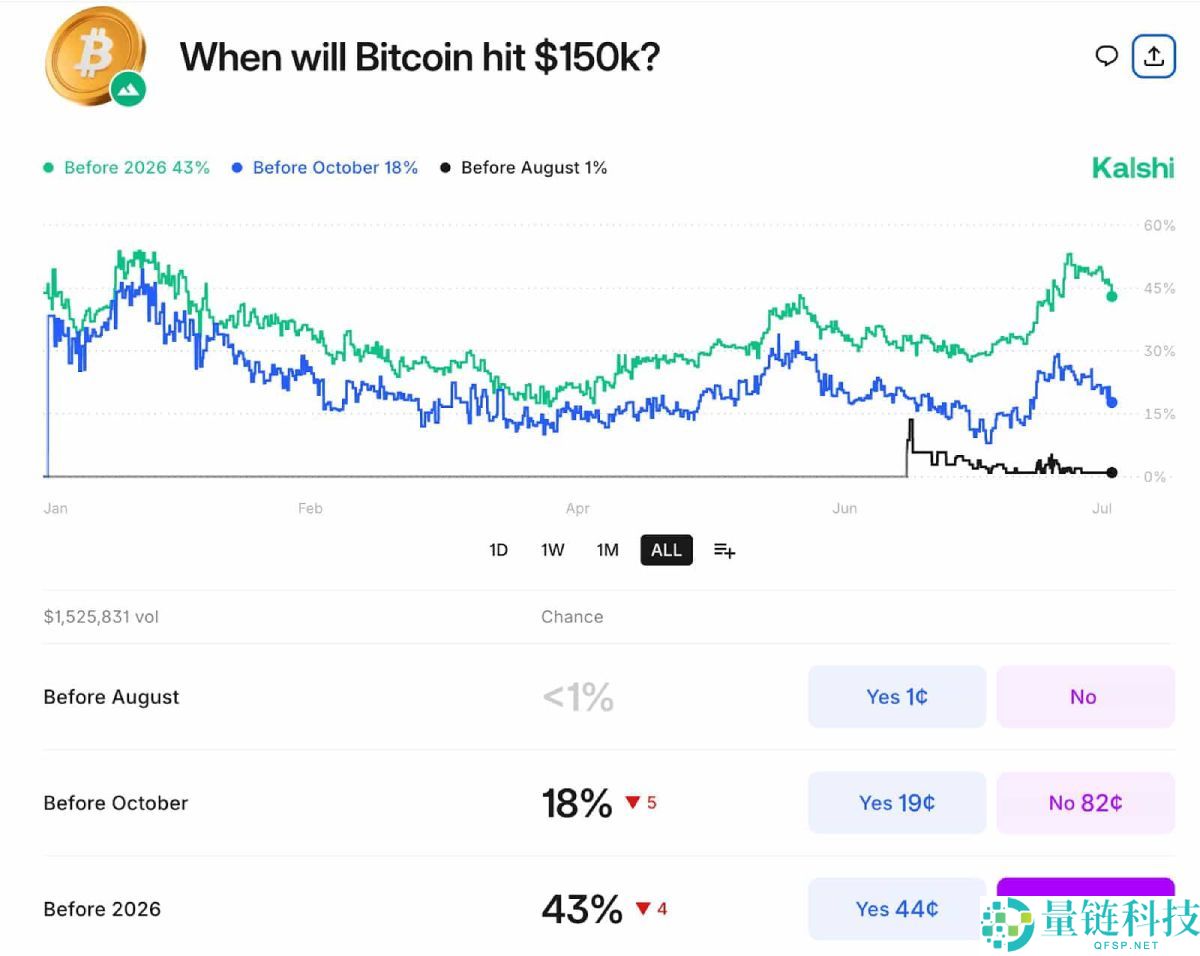
Task: Click the chart options add-list icon
Action: tap(725, 550)
